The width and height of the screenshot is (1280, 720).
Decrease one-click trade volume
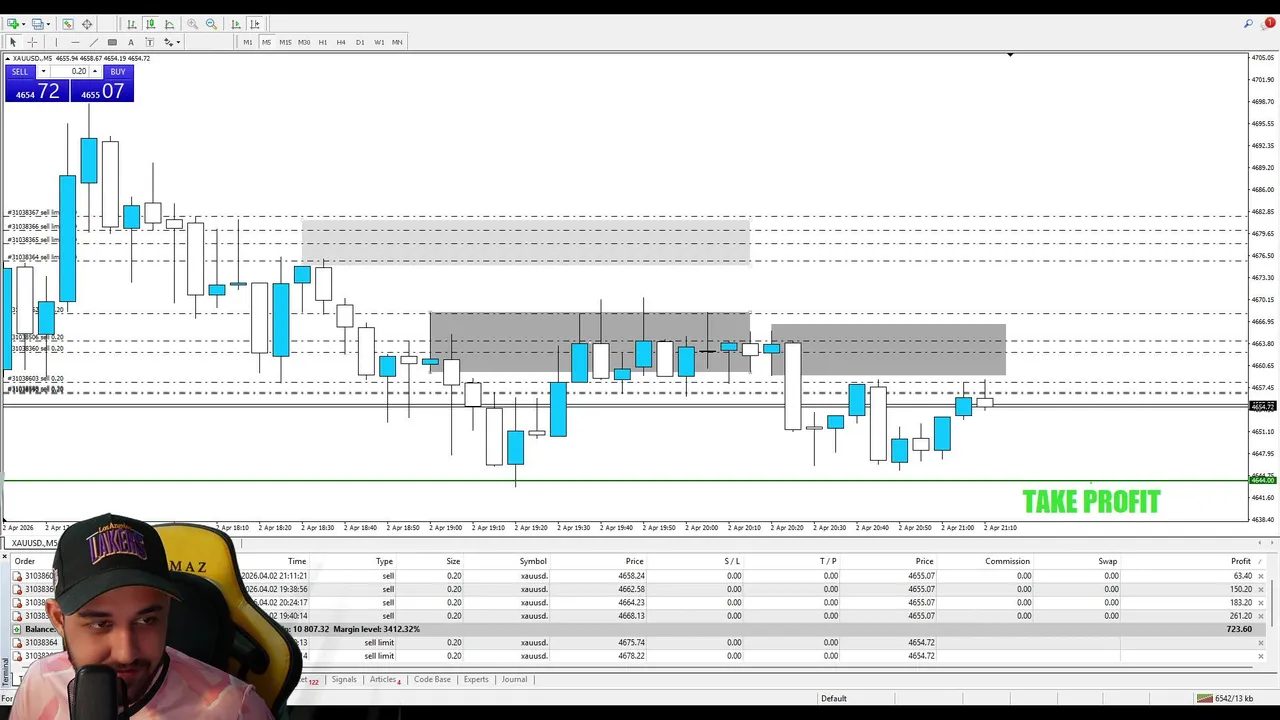pos(43,71)
